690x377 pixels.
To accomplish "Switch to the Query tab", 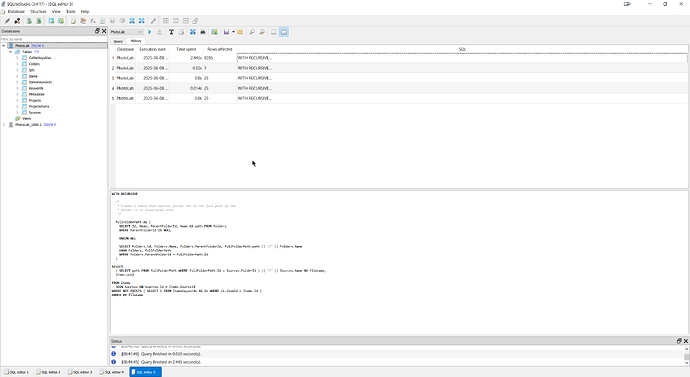I will (x=118, y=41).
